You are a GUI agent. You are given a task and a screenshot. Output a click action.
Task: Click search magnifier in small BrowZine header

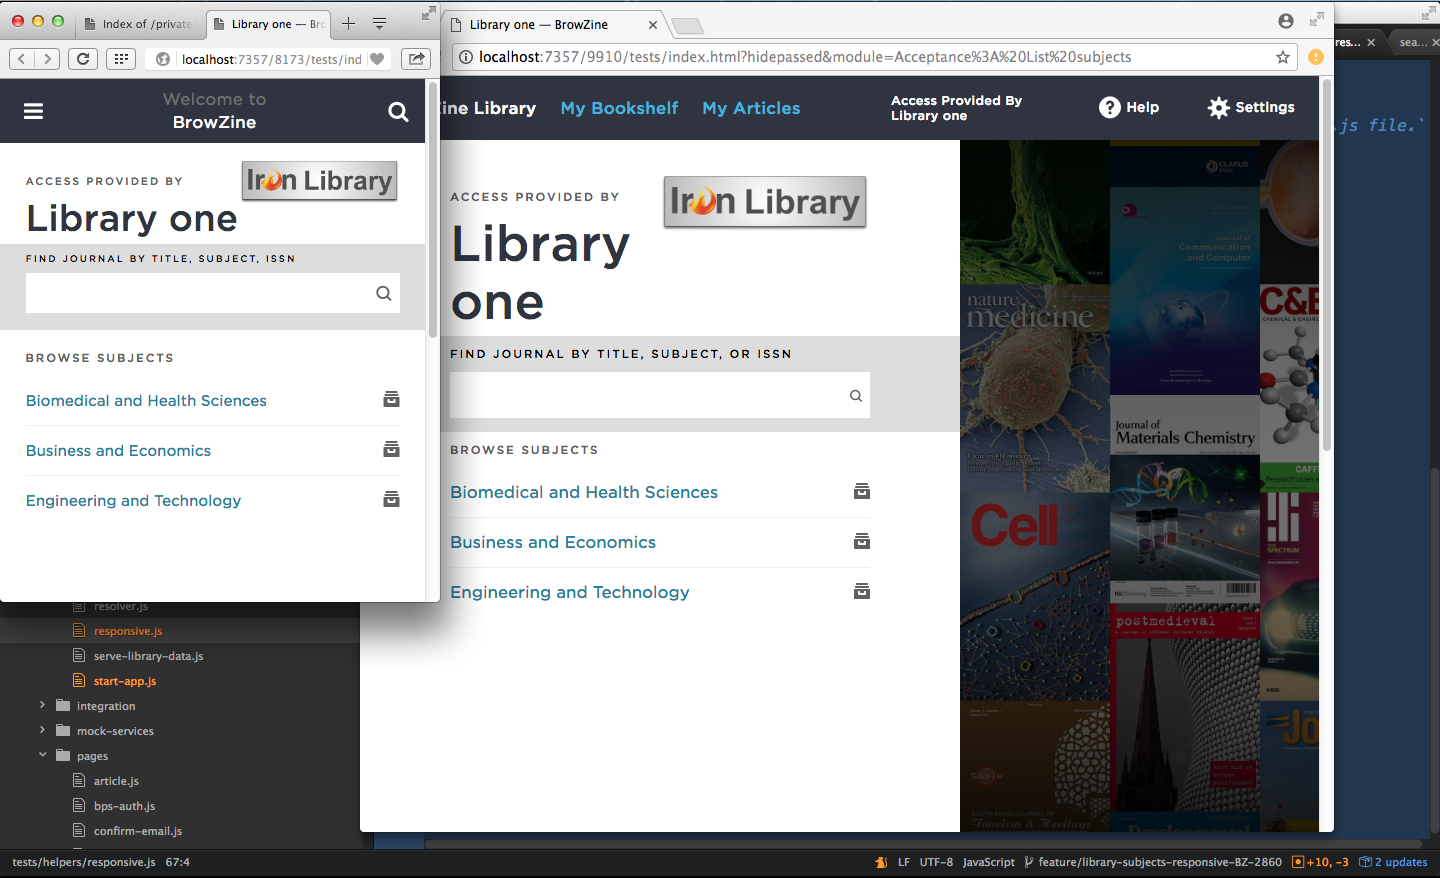click(x=398, y=112)
